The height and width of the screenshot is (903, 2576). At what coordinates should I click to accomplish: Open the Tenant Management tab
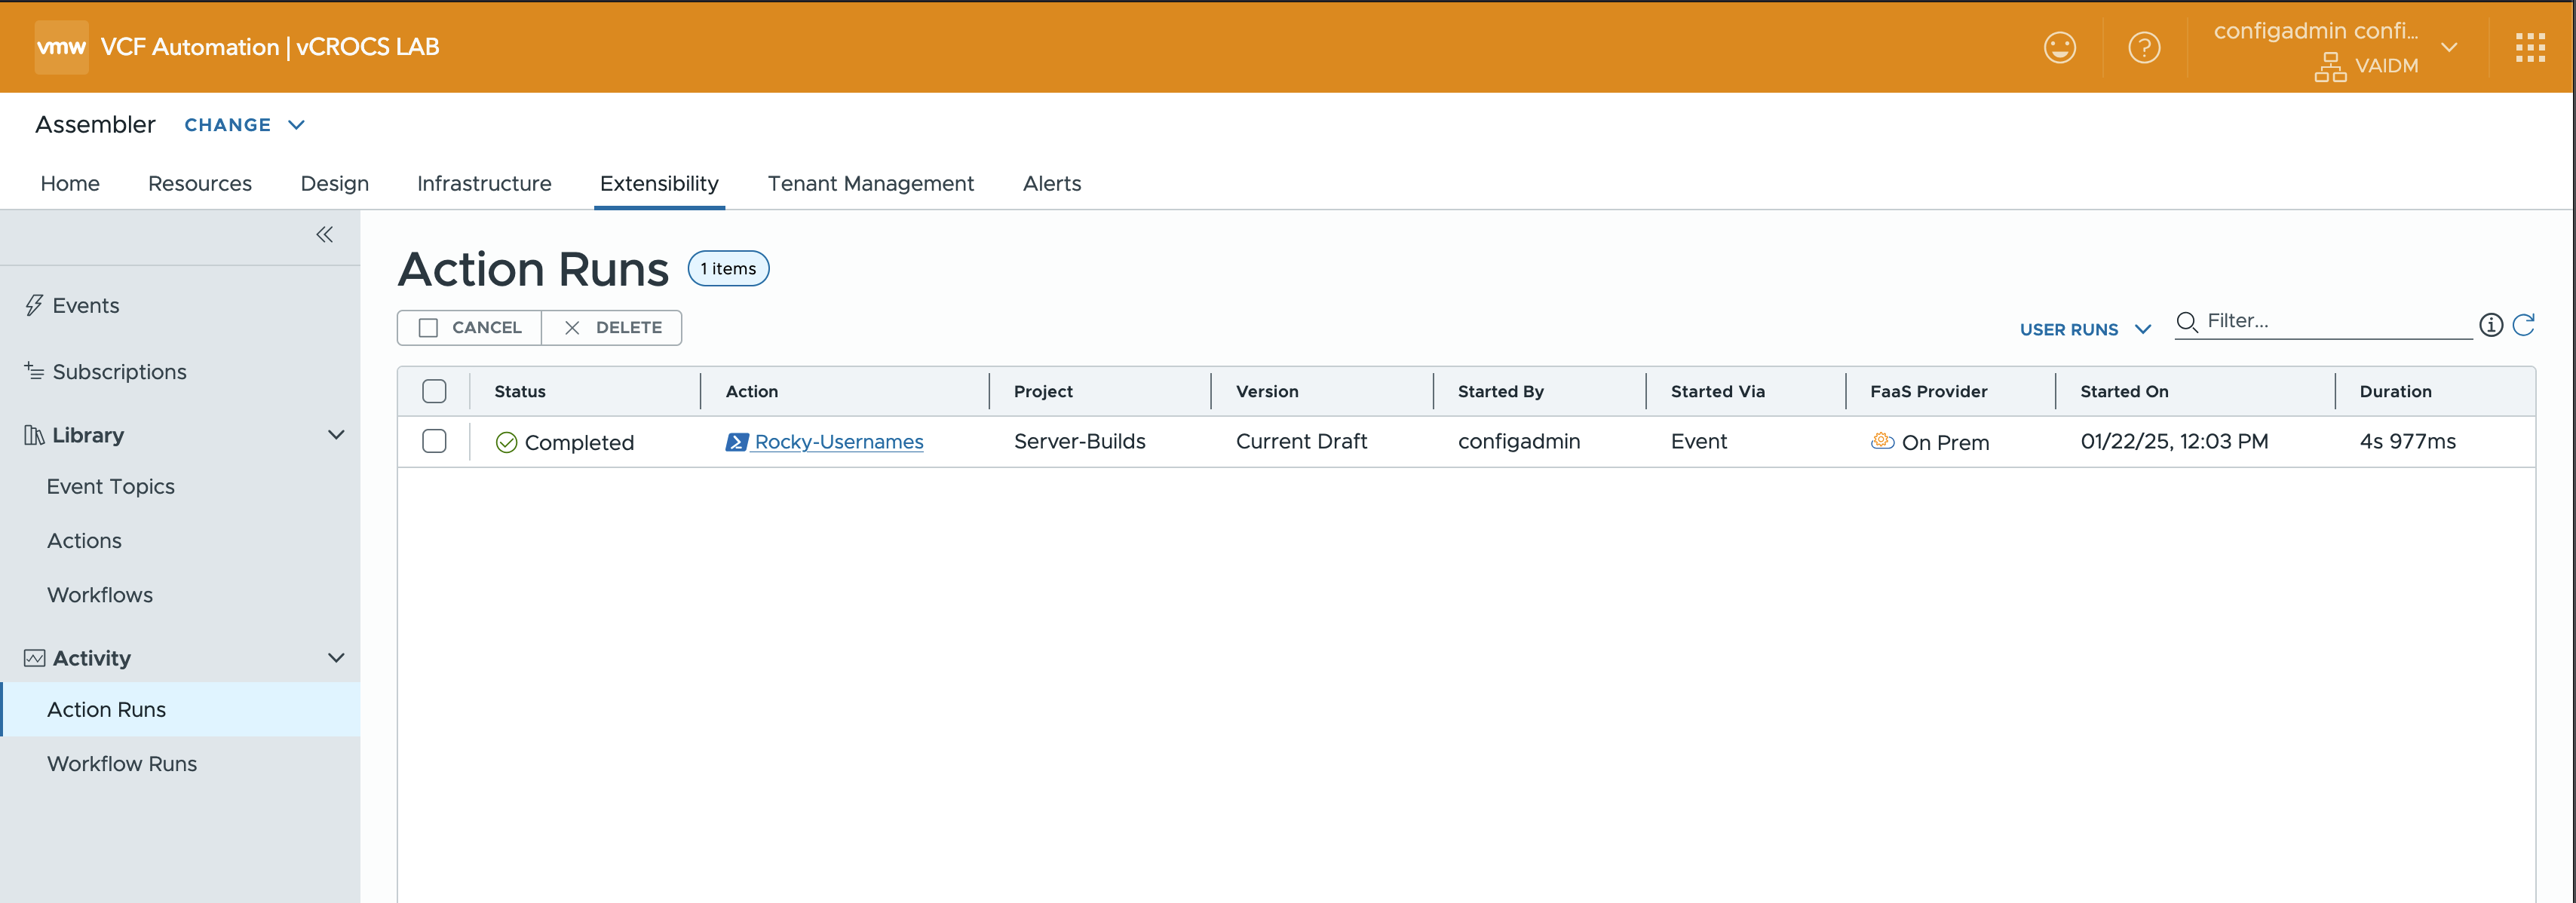tap(870, 183)
